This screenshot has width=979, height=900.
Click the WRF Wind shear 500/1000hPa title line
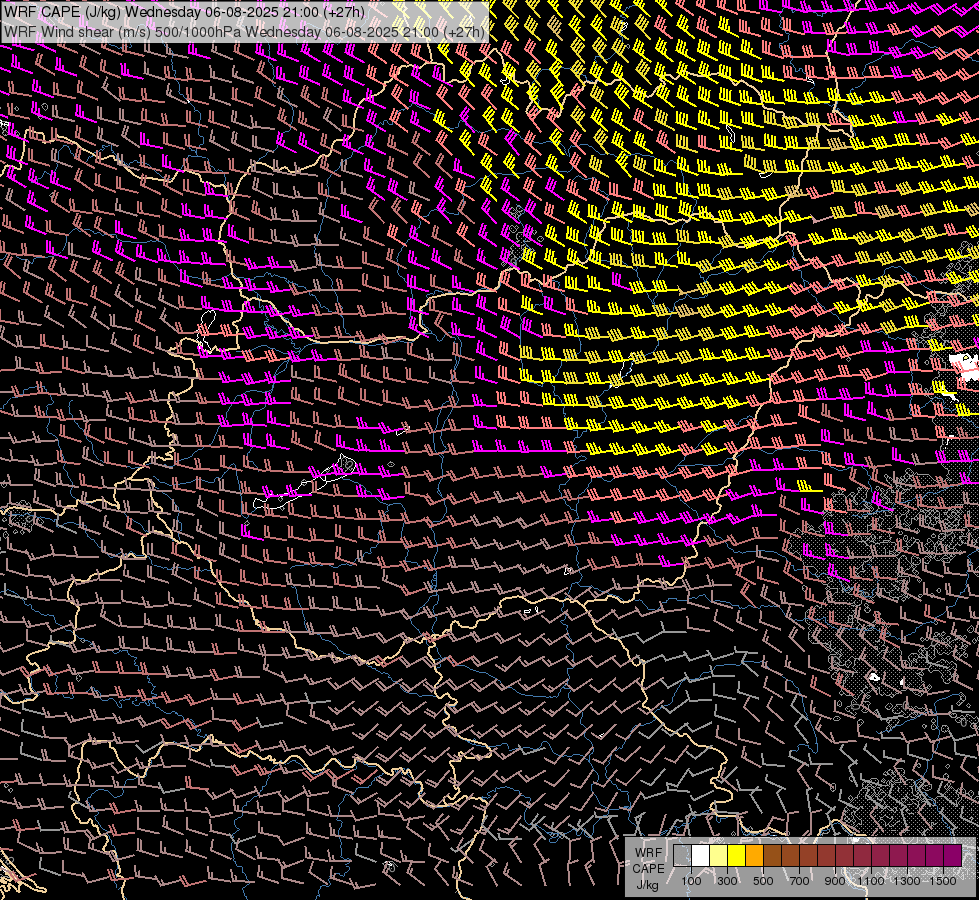[244, 32]
